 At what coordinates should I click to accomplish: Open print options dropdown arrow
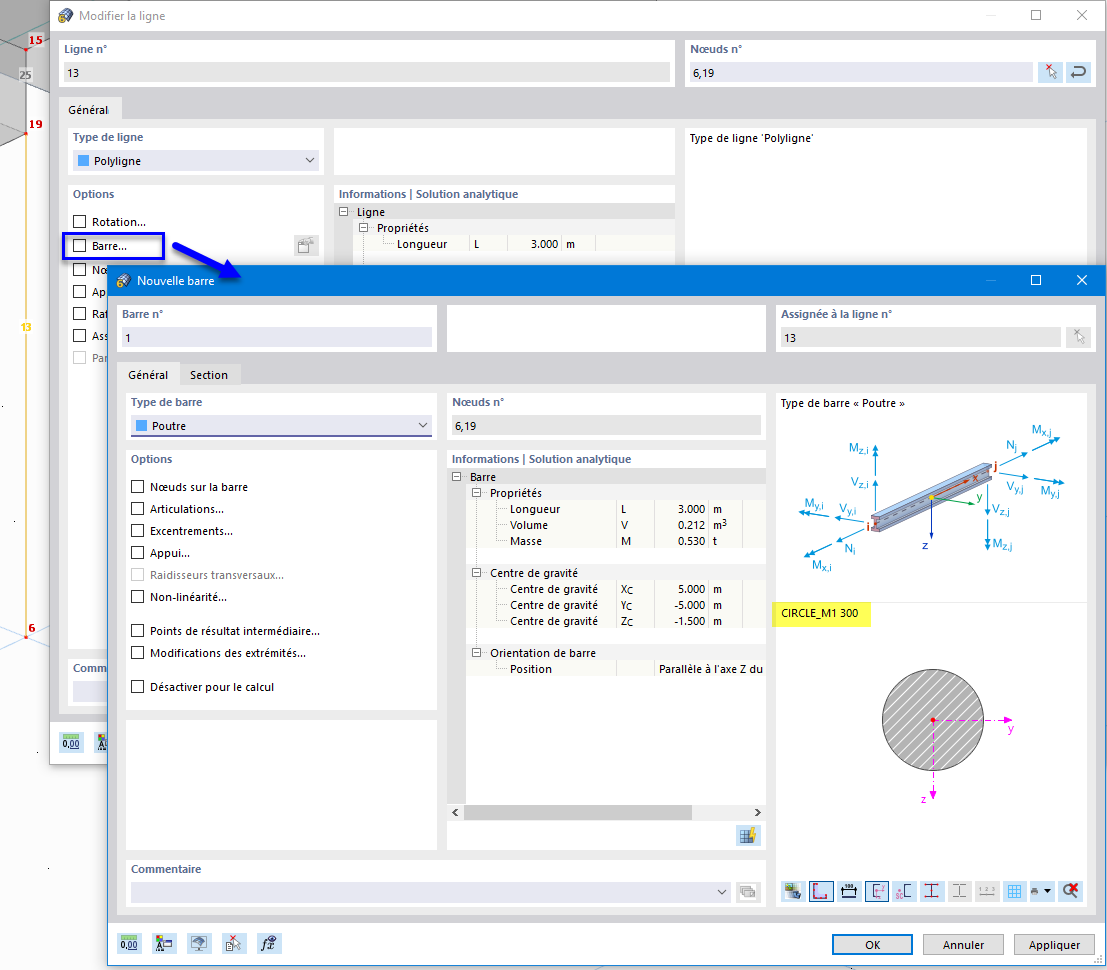click(x=1048, y=891)
